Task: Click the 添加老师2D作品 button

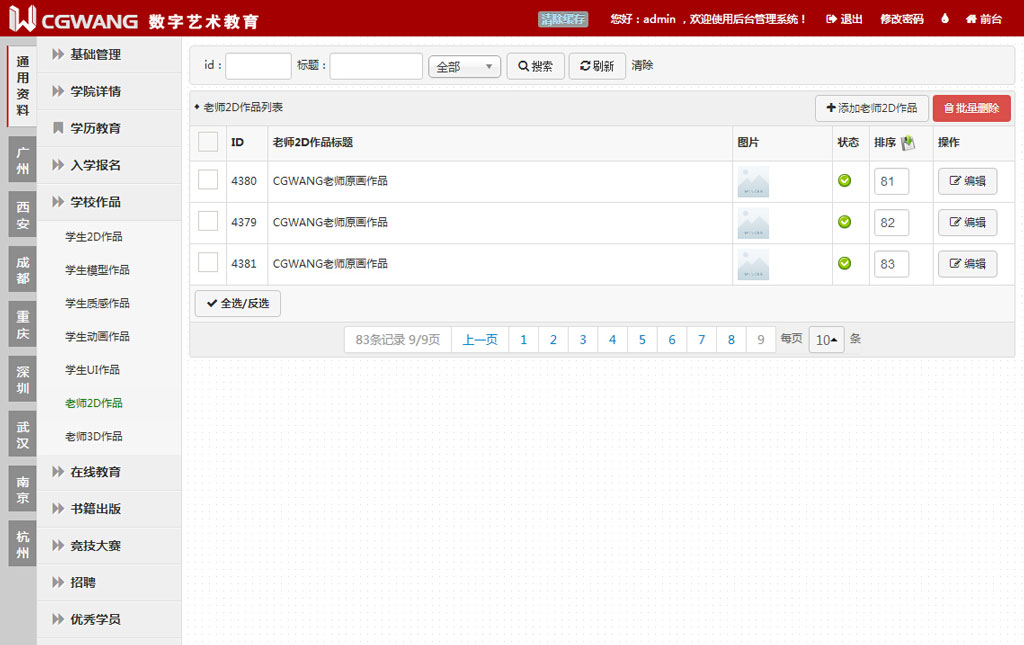Action: coord(872,108)
